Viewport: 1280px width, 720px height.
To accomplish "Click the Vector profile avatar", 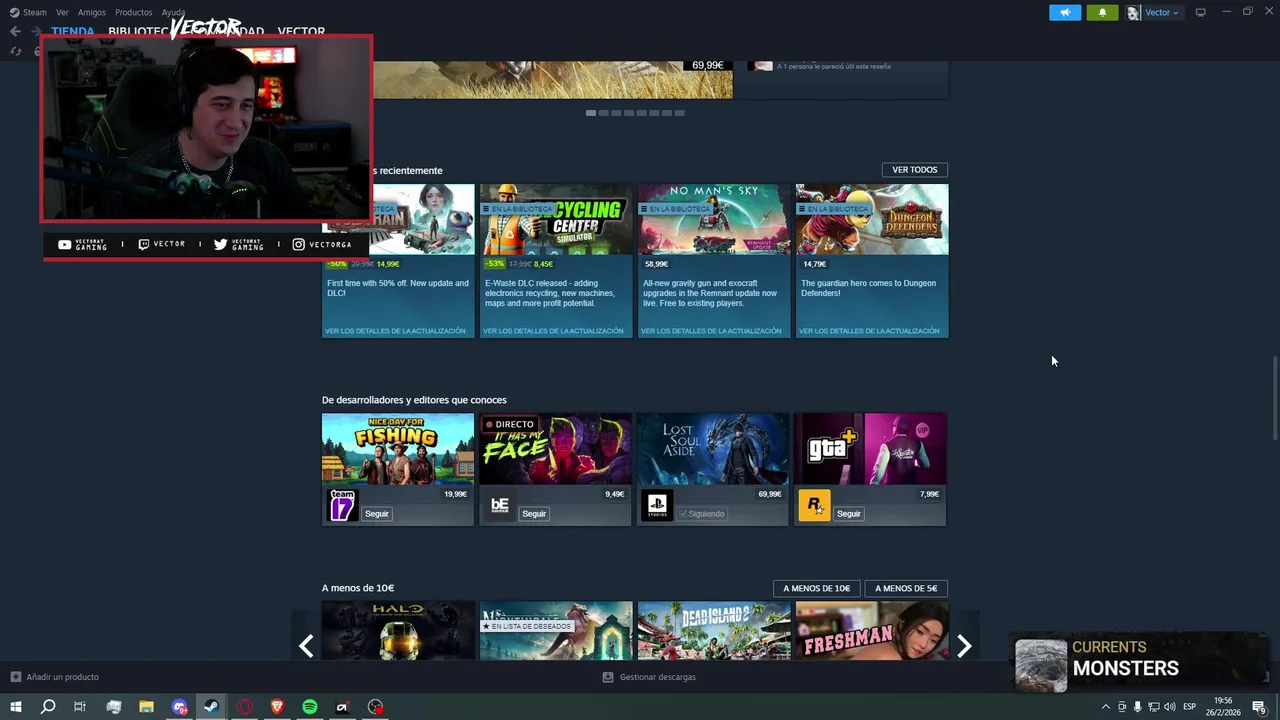I will click(1133, 12).
